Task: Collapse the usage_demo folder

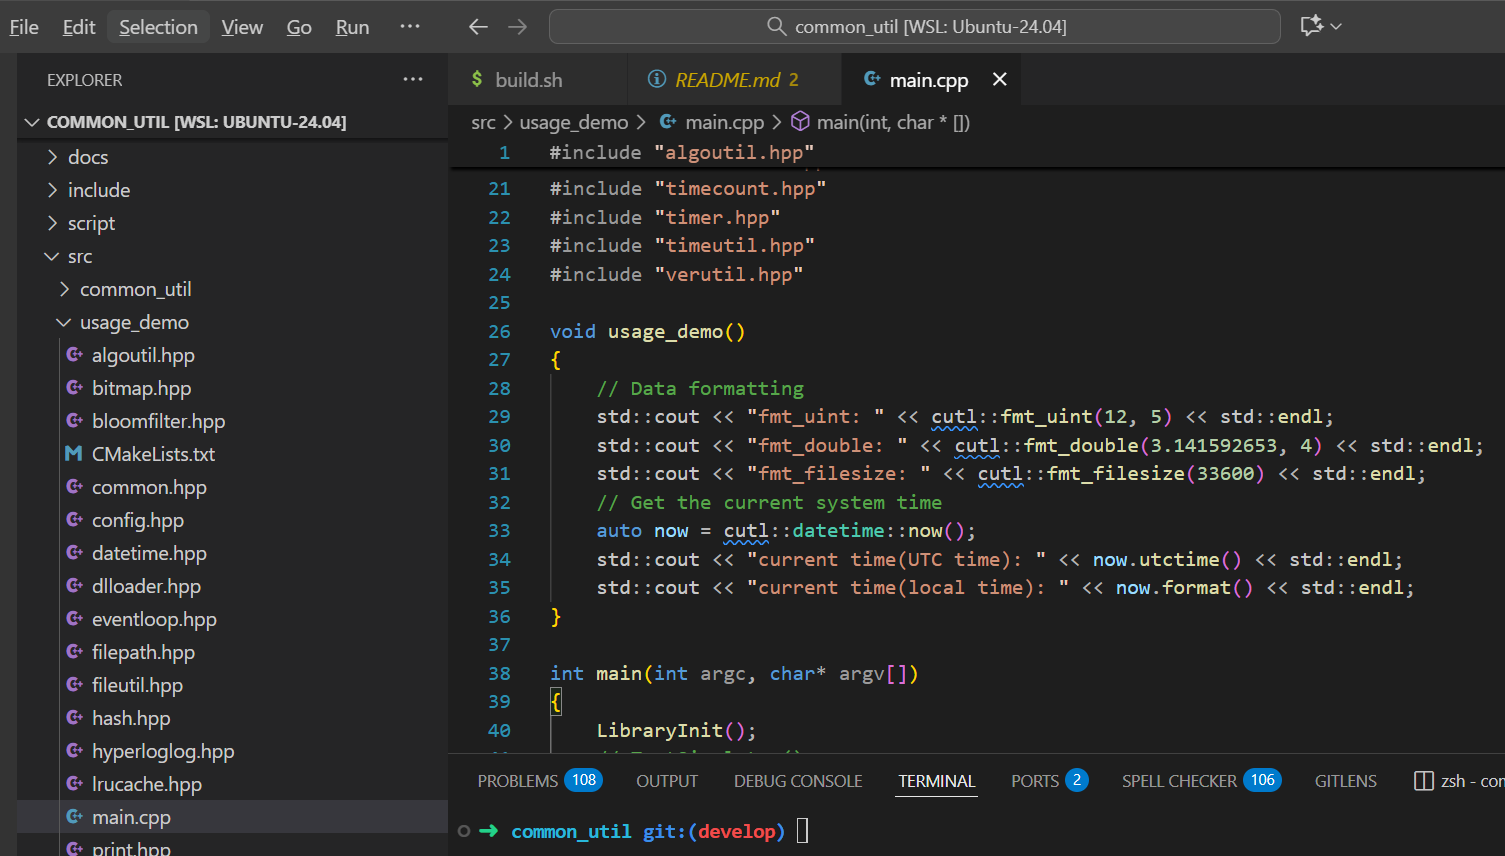Action: 134,322
